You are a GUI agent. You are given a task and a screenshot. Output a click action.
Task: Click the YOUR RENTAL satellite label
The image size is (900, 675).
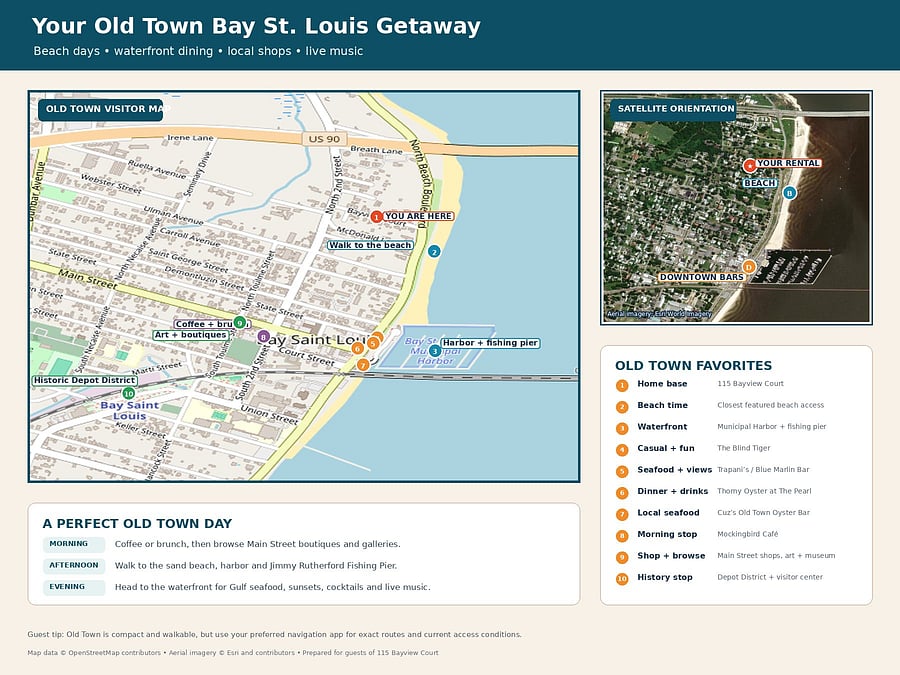point(788,163)
